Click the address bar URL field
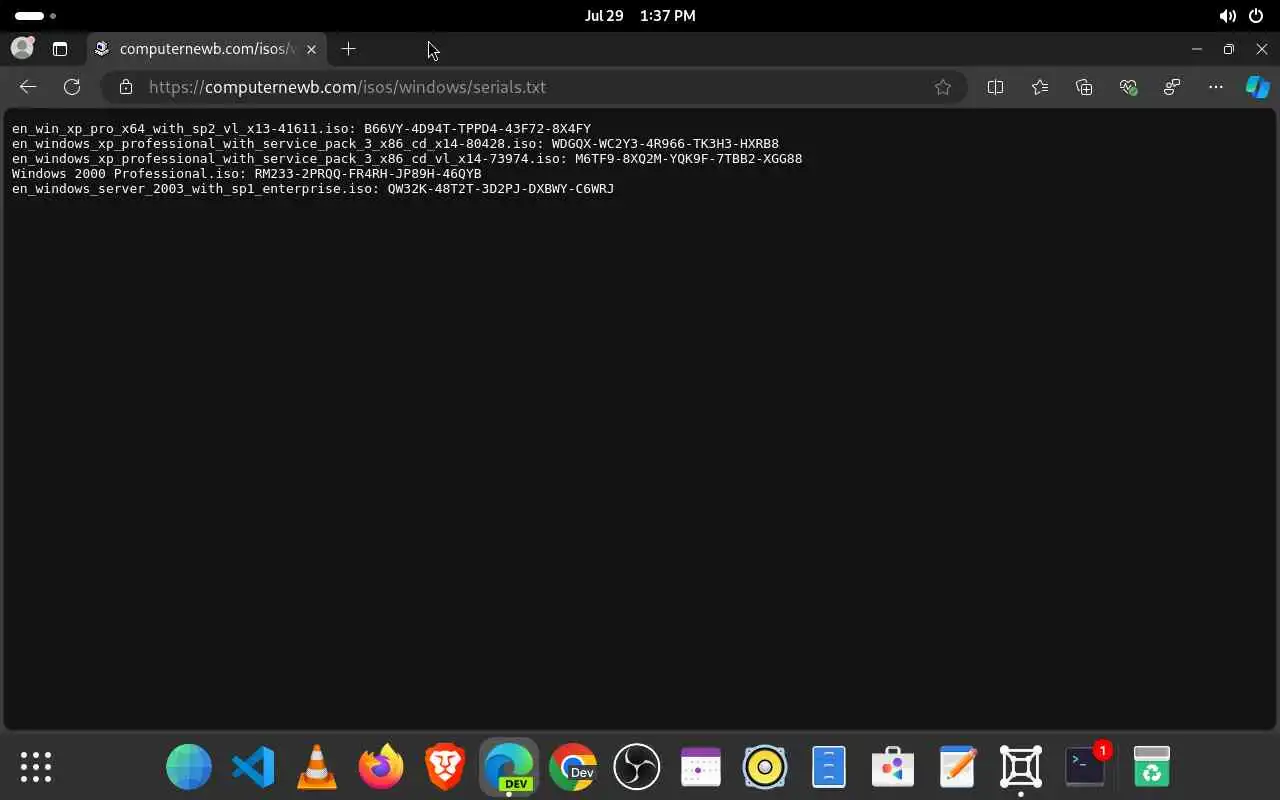 tap(534, 87)
